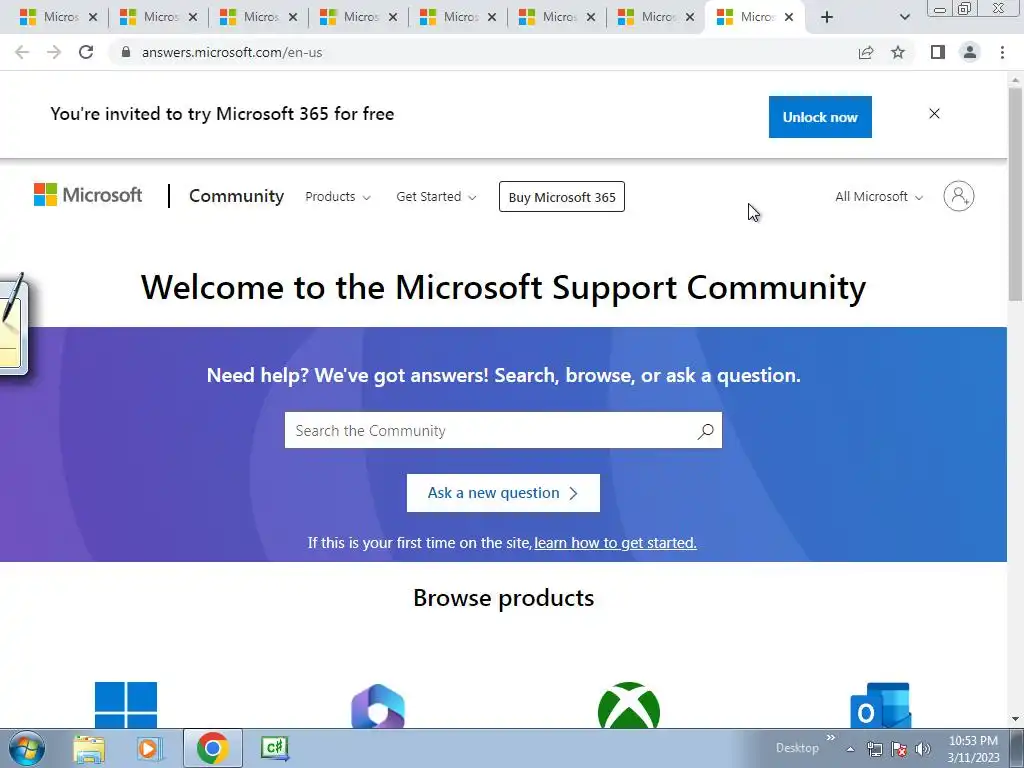1024x768 pixels.
Task: Click the Buy Microsoft 365 button
Action: coord(562,197)
